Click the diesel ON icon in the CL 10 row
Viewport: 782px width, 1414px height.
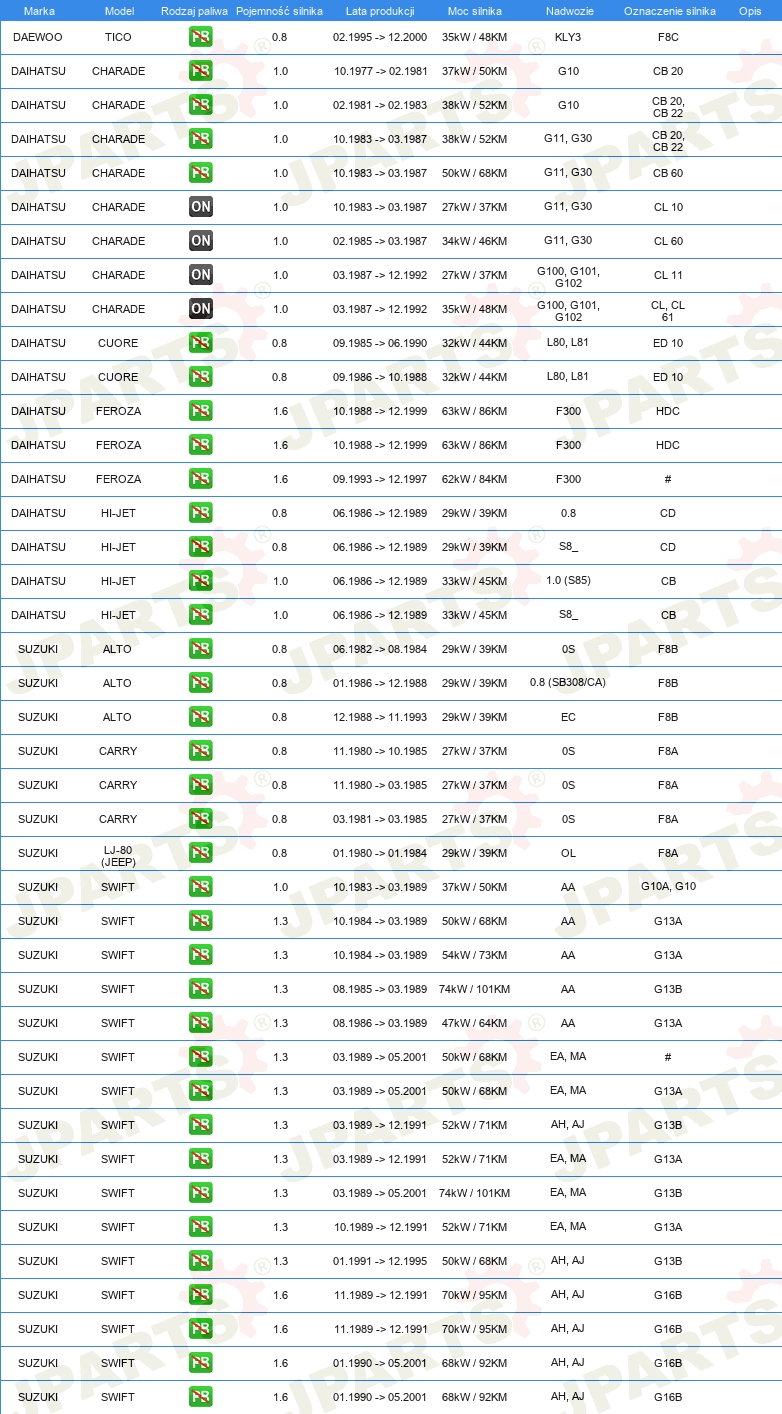[x=200, y=207]
